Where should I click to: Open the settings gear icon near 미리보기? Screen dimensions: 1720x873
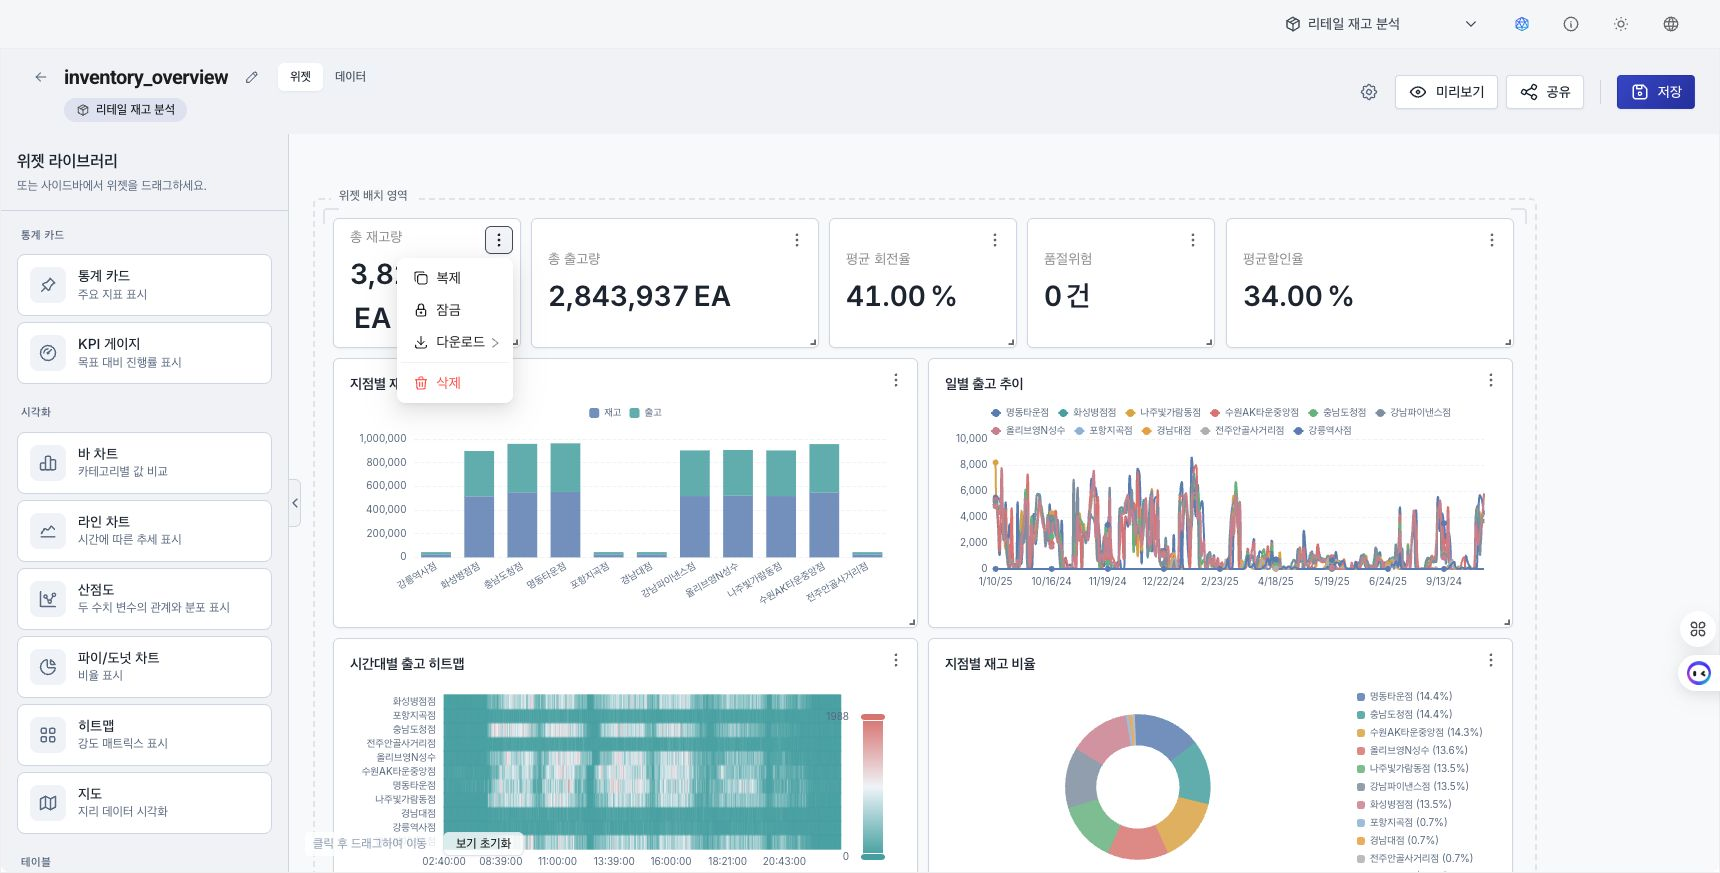click(1369, 92)
